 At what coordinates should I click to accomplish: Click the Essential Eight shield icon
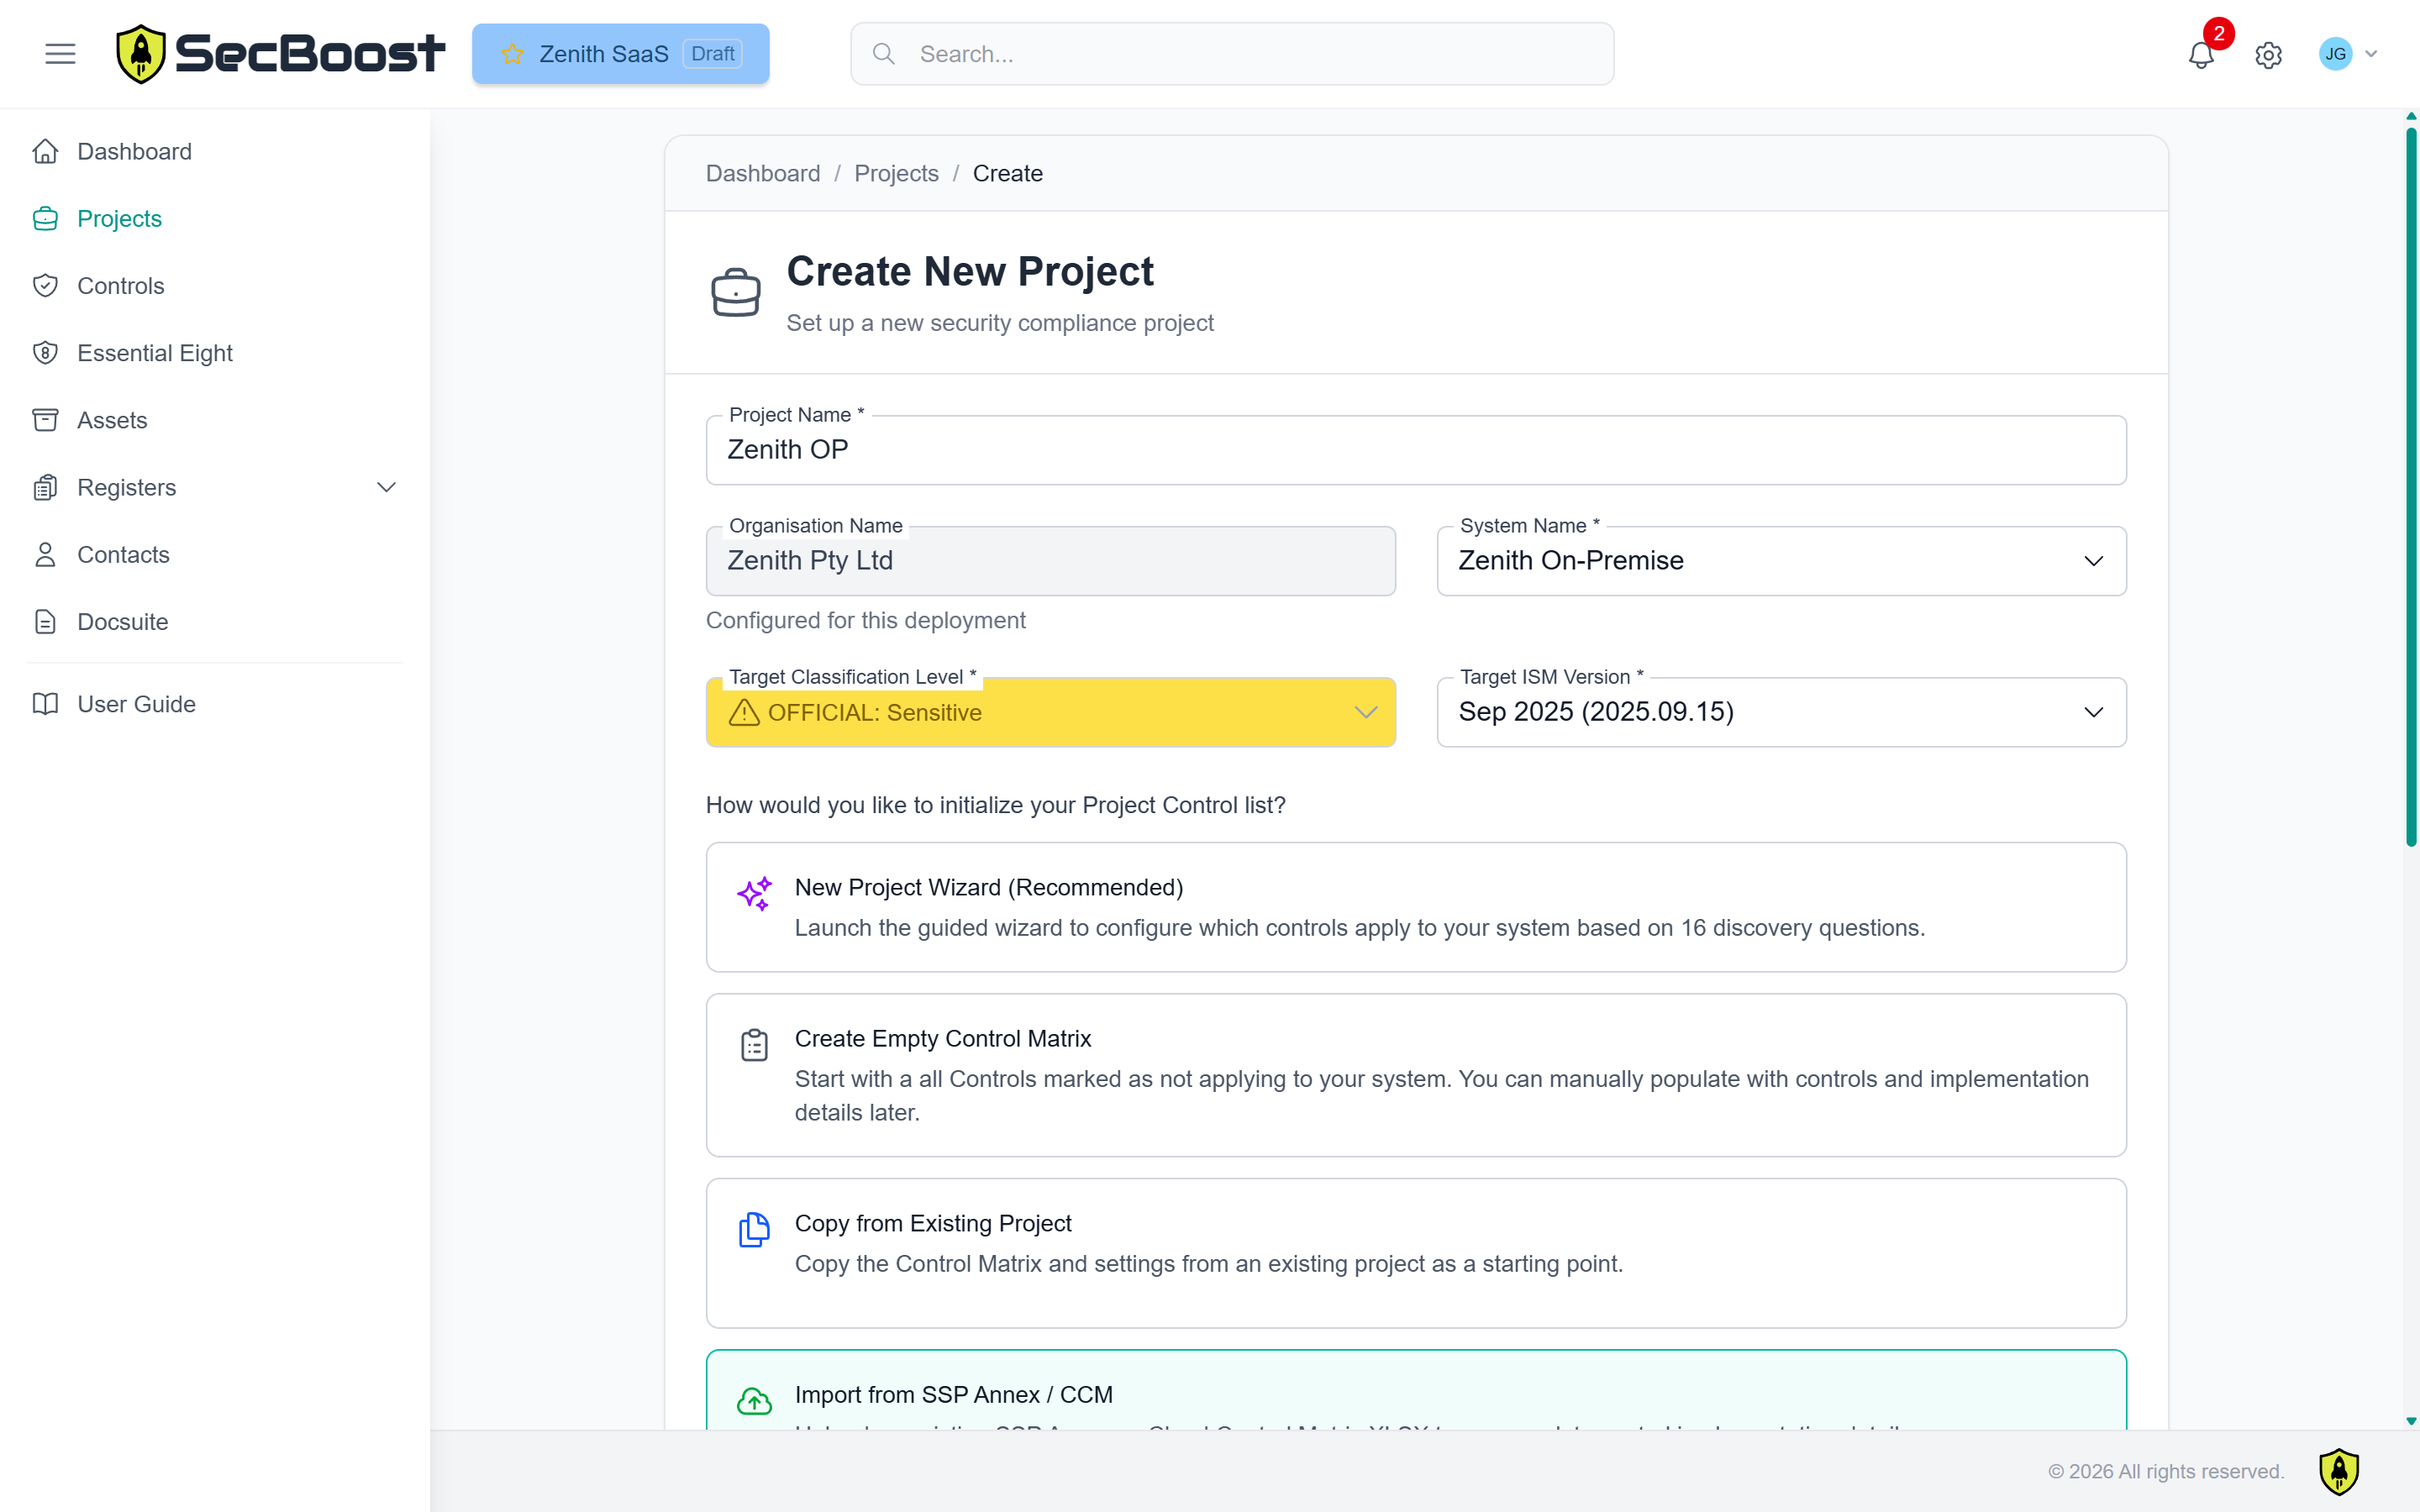click(x=45, y=353)
